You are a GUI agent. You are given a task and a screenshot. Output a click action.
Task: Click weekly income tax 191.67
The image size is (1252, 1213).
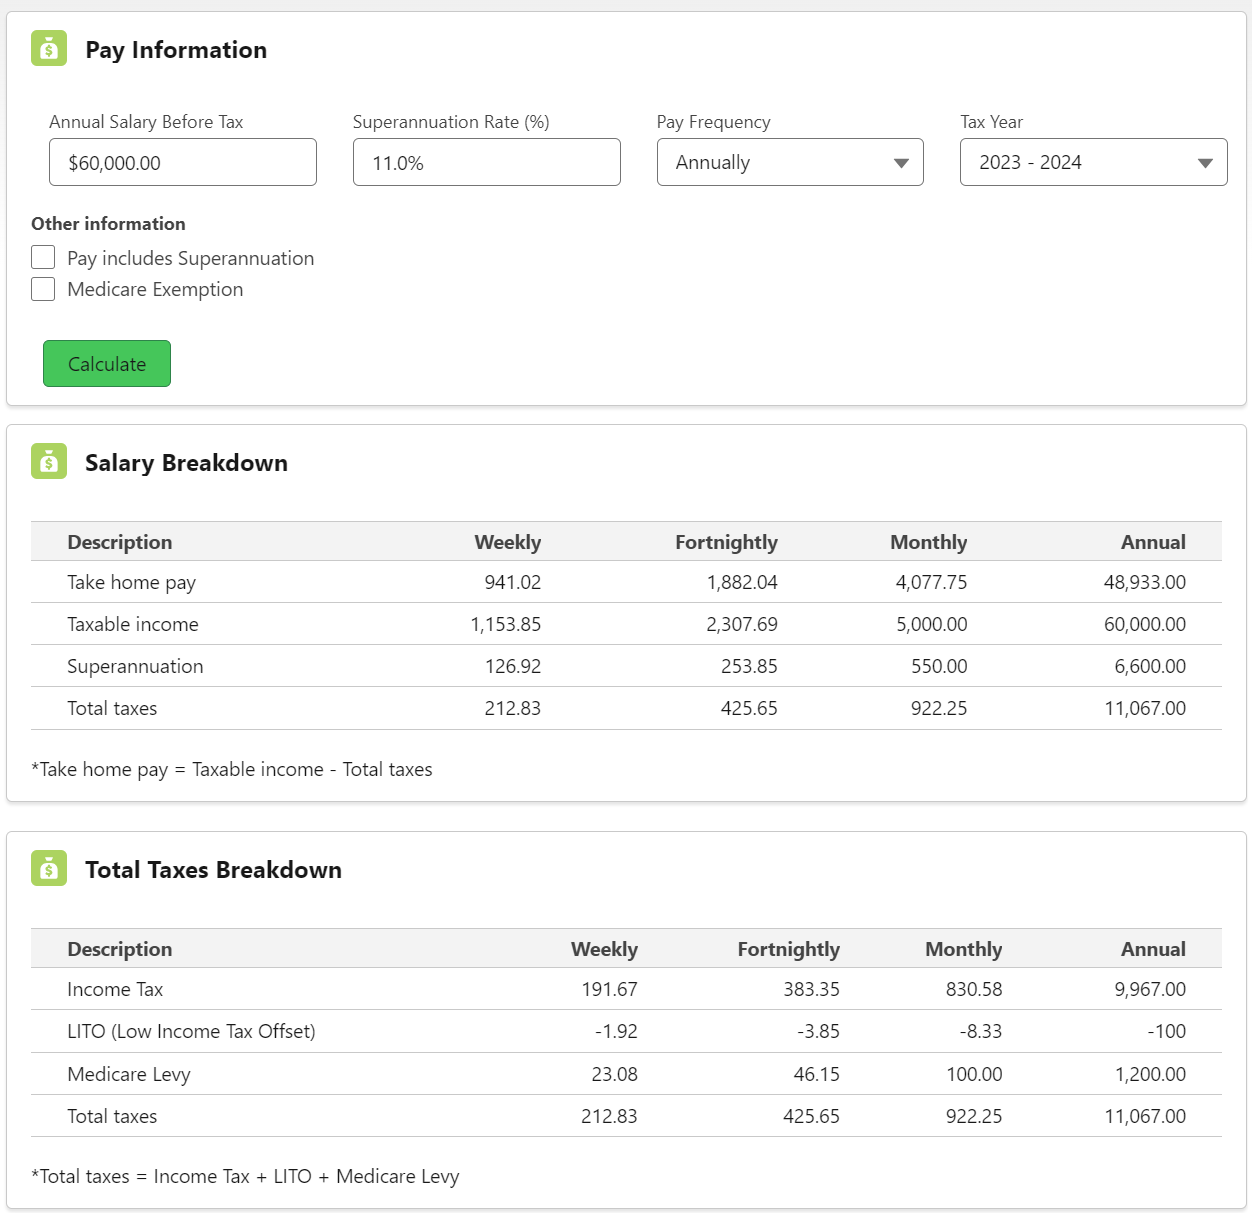coord(610,989)
